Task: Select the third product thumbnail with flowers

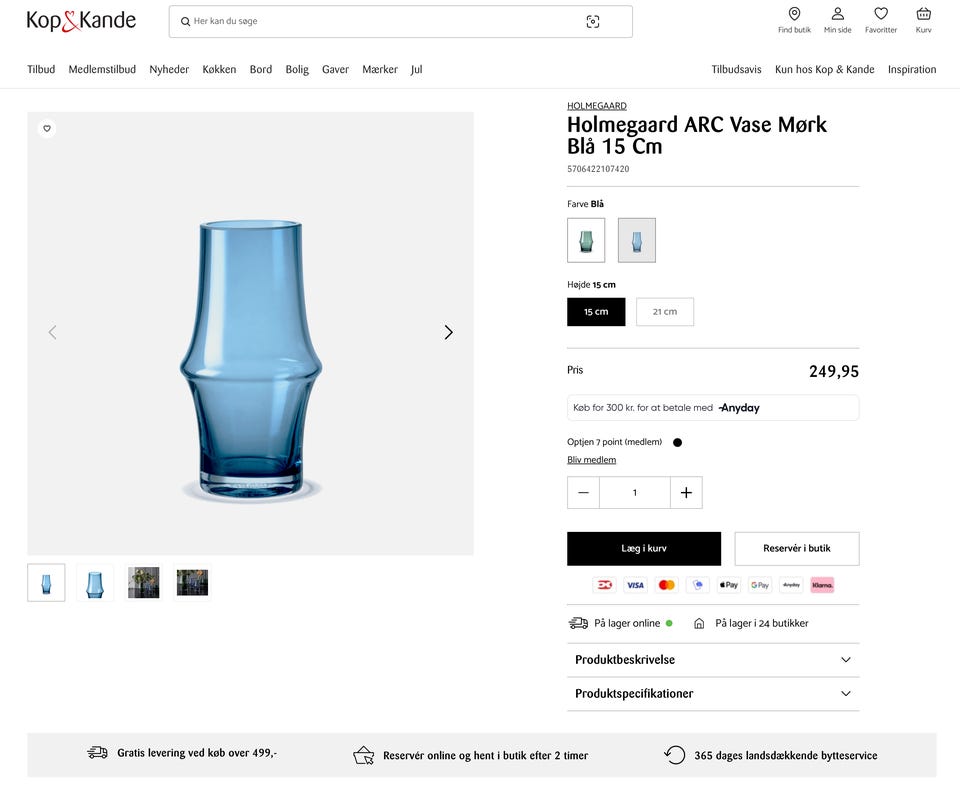Action: [x=143, y=582]
